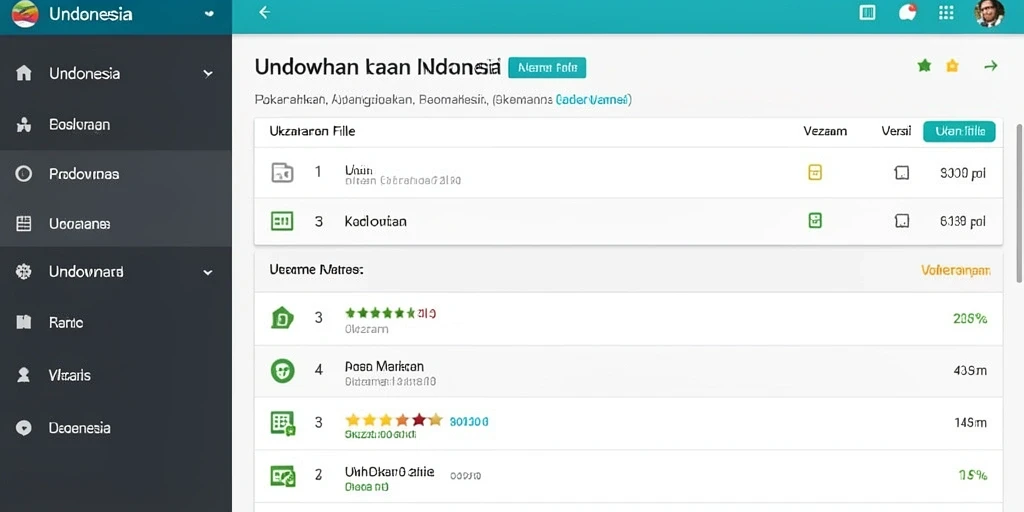Click the circle icon beside Predovinas

tap(24, 174)
